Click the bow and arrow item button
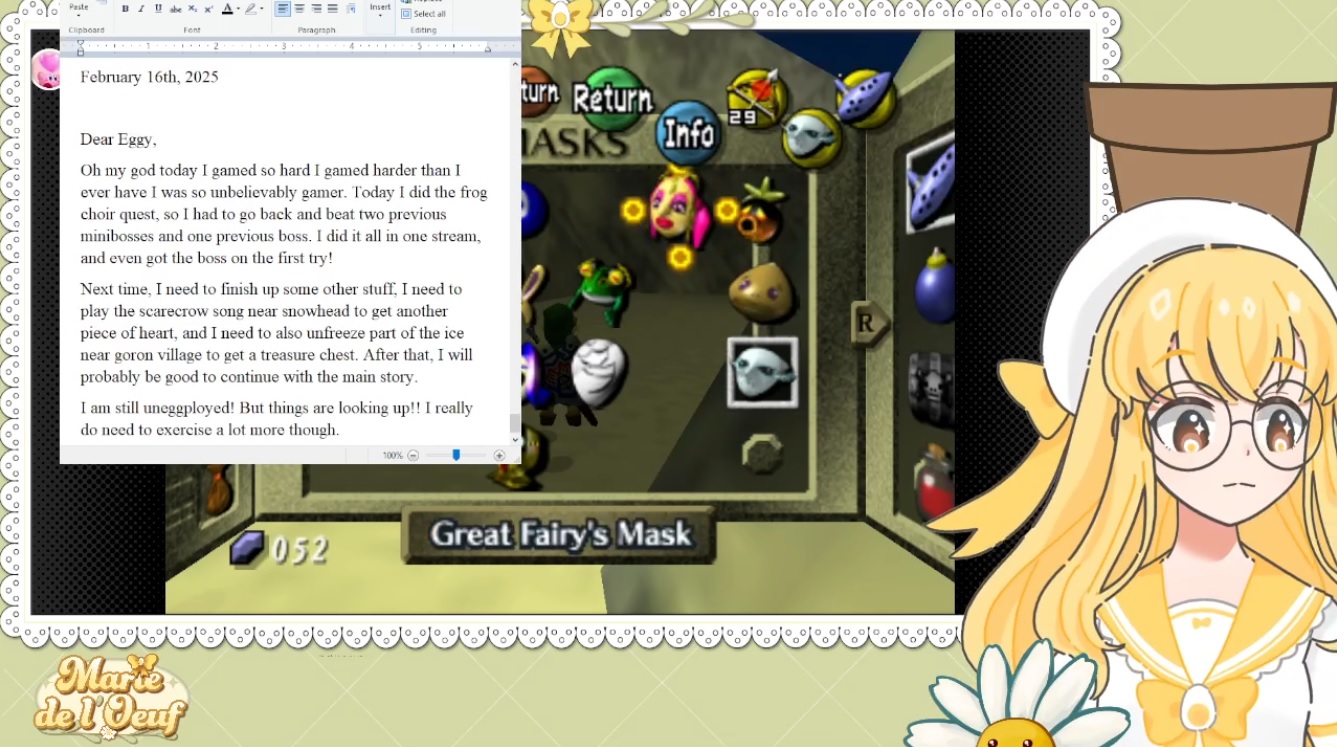The width and height of the screenshot is (1337, 747). [756, 98]
